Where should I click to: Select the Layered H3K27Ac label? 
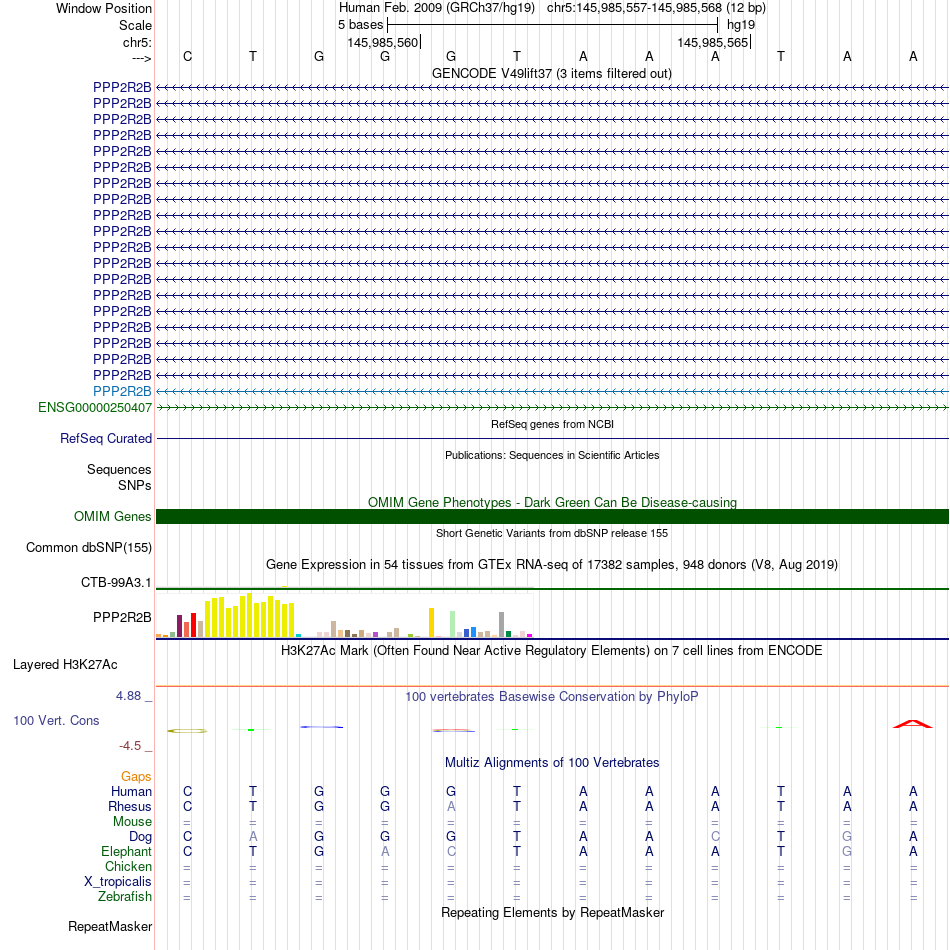pyautogui.click(x=65, y=665)
